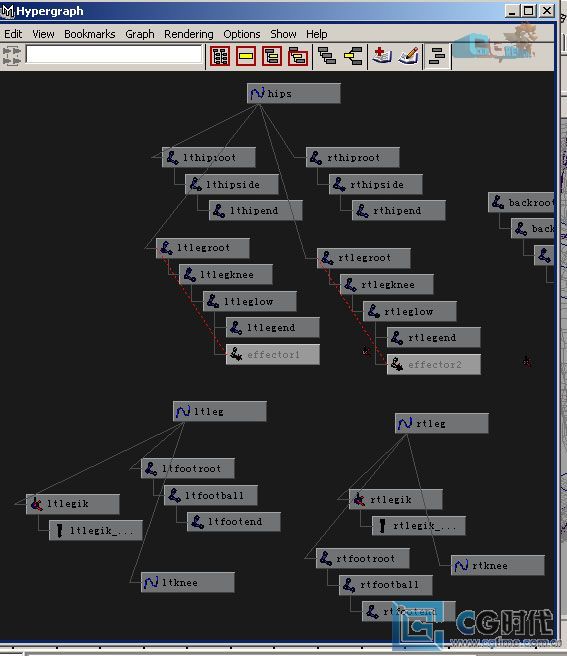Show input and output connections icon

353,56
